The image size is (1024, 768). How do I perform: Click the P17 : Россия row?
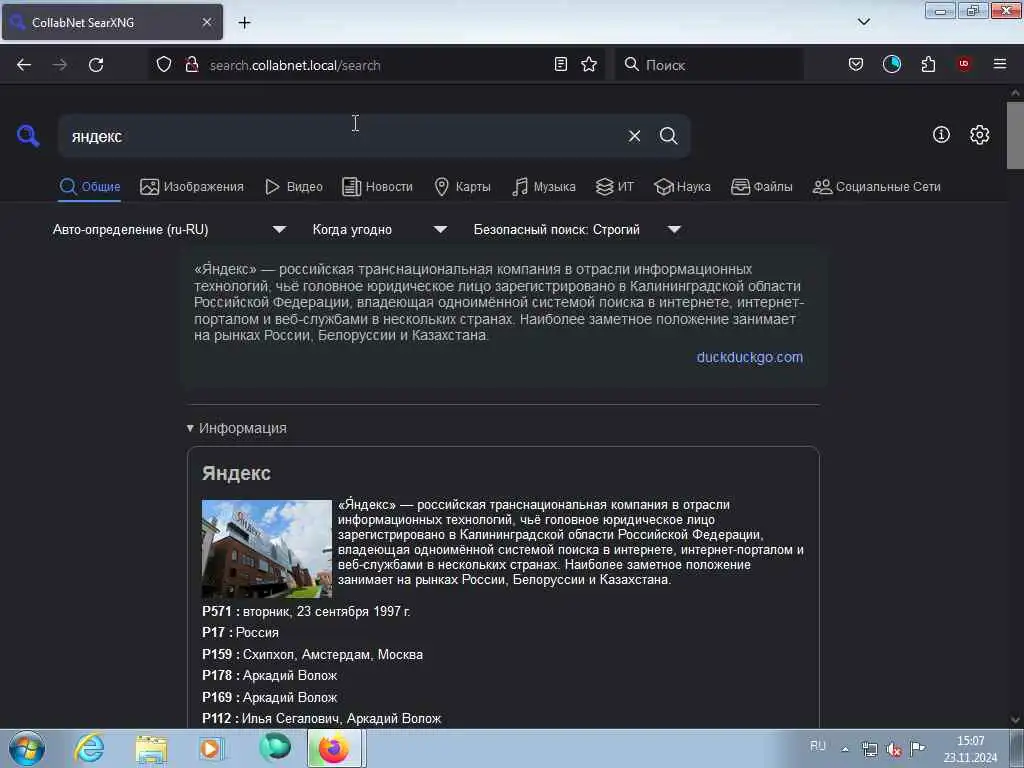point(240,633)
